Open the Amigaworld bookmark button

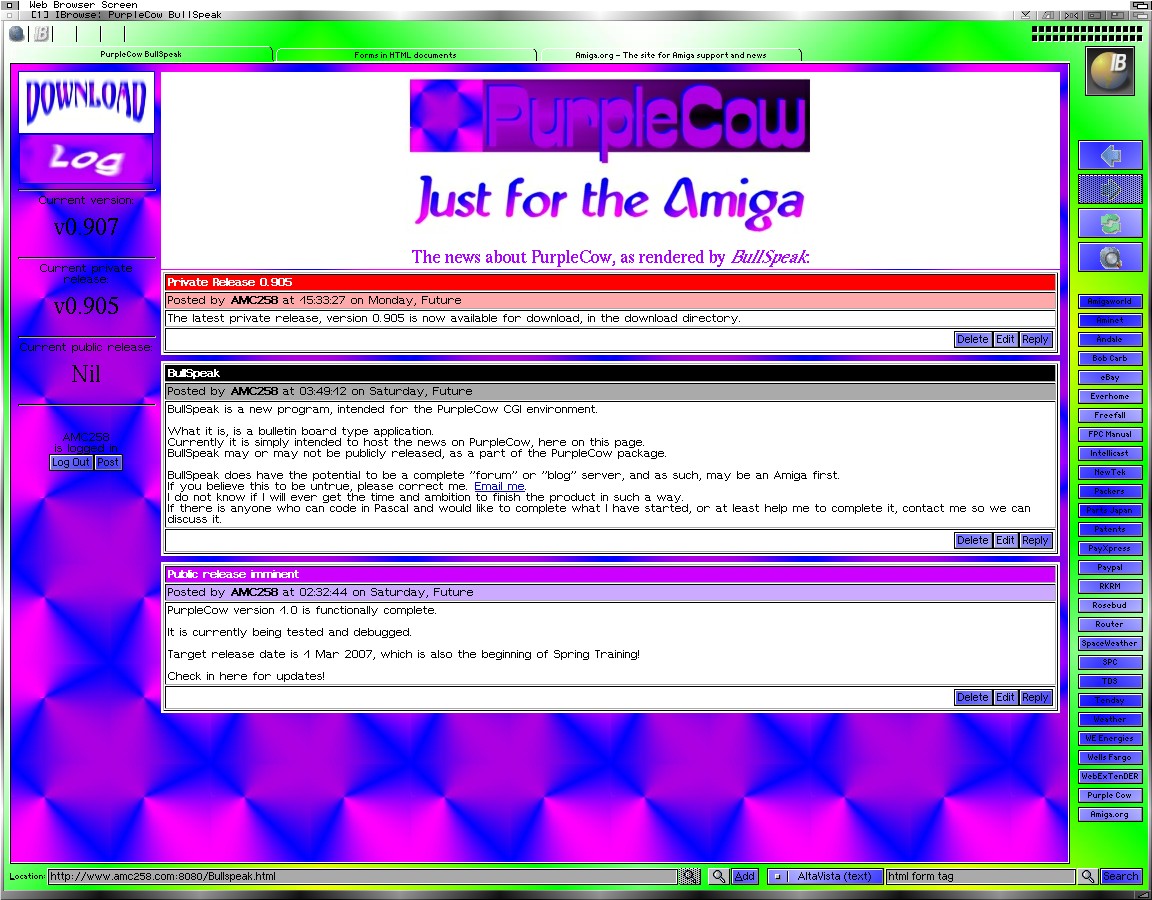point(1109,301)
